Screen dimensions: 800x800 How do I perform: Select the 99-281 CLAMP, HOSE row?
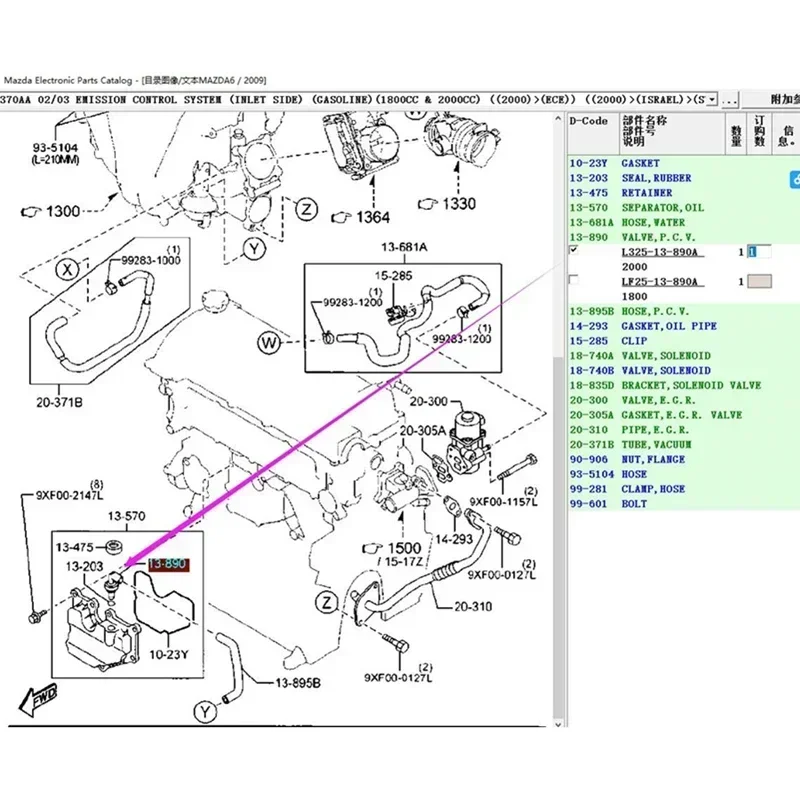[684, 489]
